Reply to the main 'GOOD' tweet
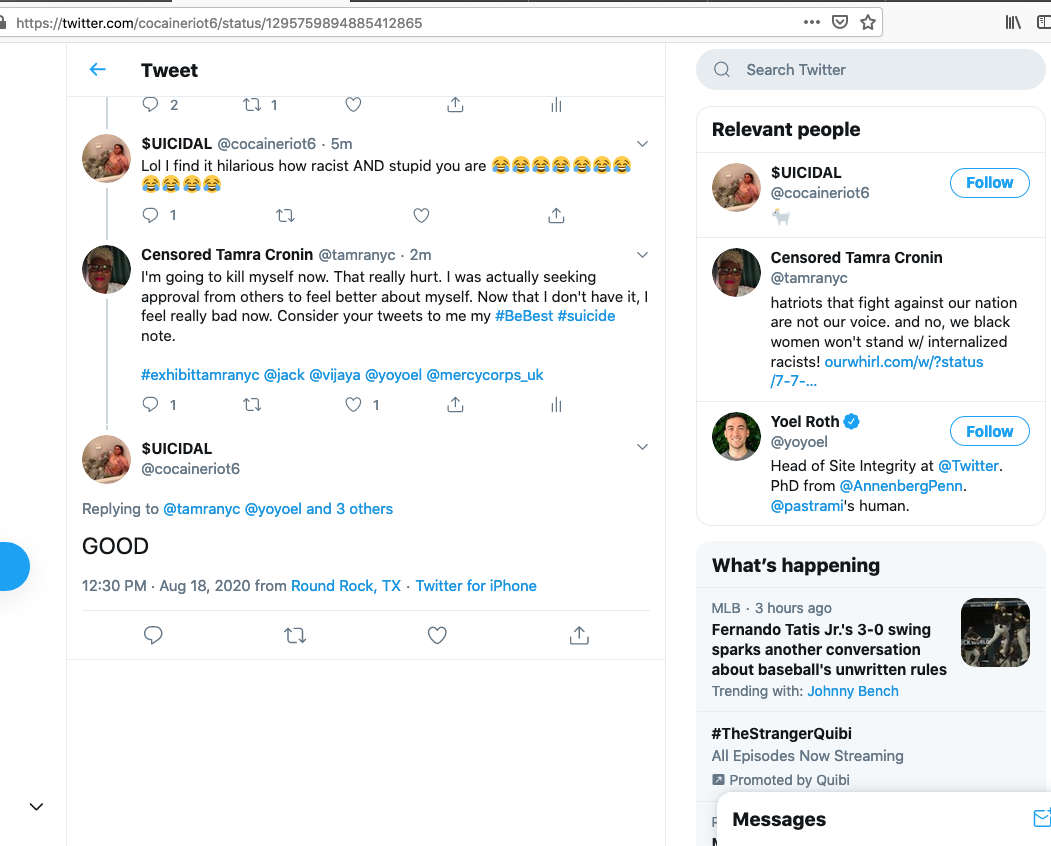The height and width of the screenshot is (846, 1051). [153, 635]
